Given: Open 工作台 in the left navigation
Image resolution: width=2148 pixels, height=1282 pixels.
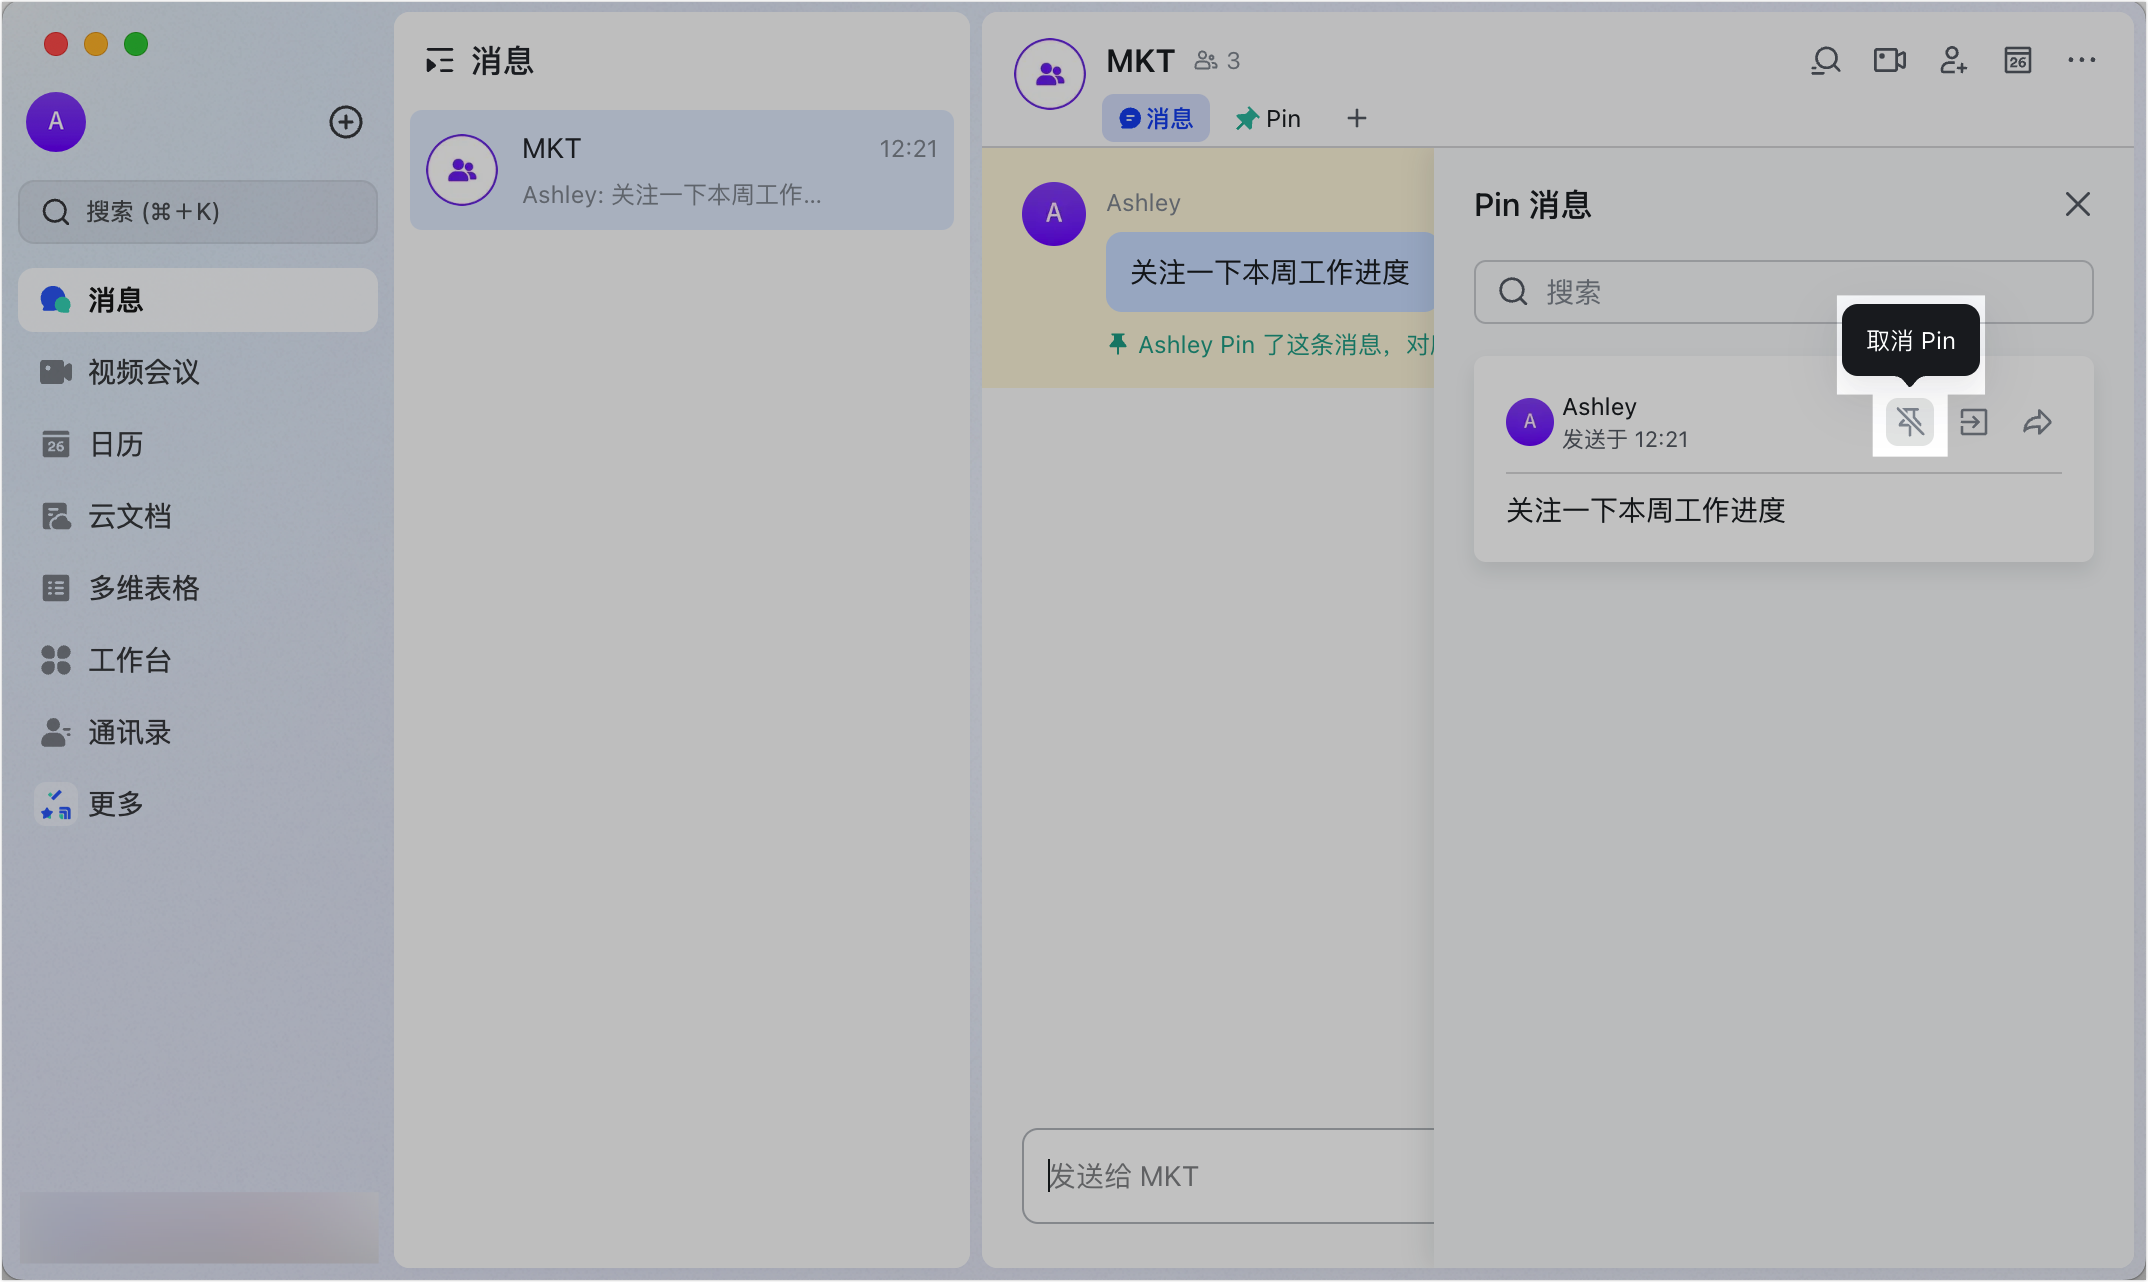Looking at the screenshot, I should (198, 660).
